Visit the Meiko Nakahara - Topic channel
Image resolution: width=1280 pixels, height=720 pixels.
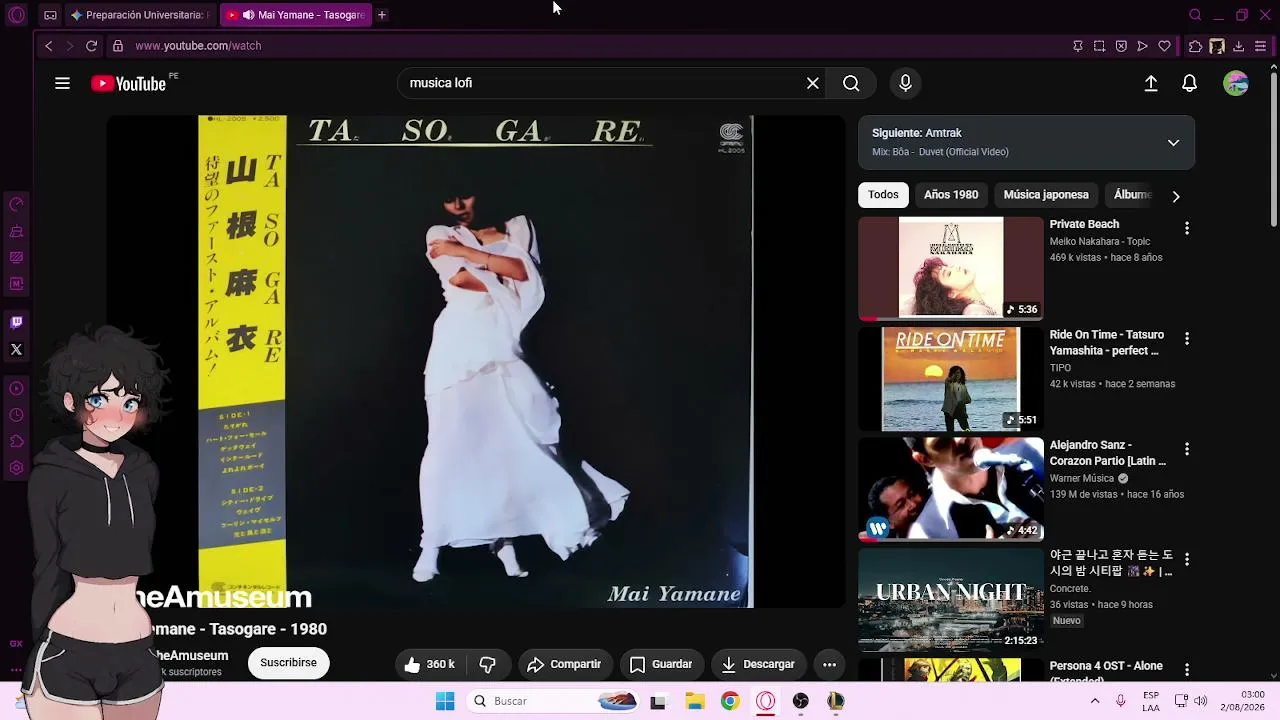[1100, 242]
